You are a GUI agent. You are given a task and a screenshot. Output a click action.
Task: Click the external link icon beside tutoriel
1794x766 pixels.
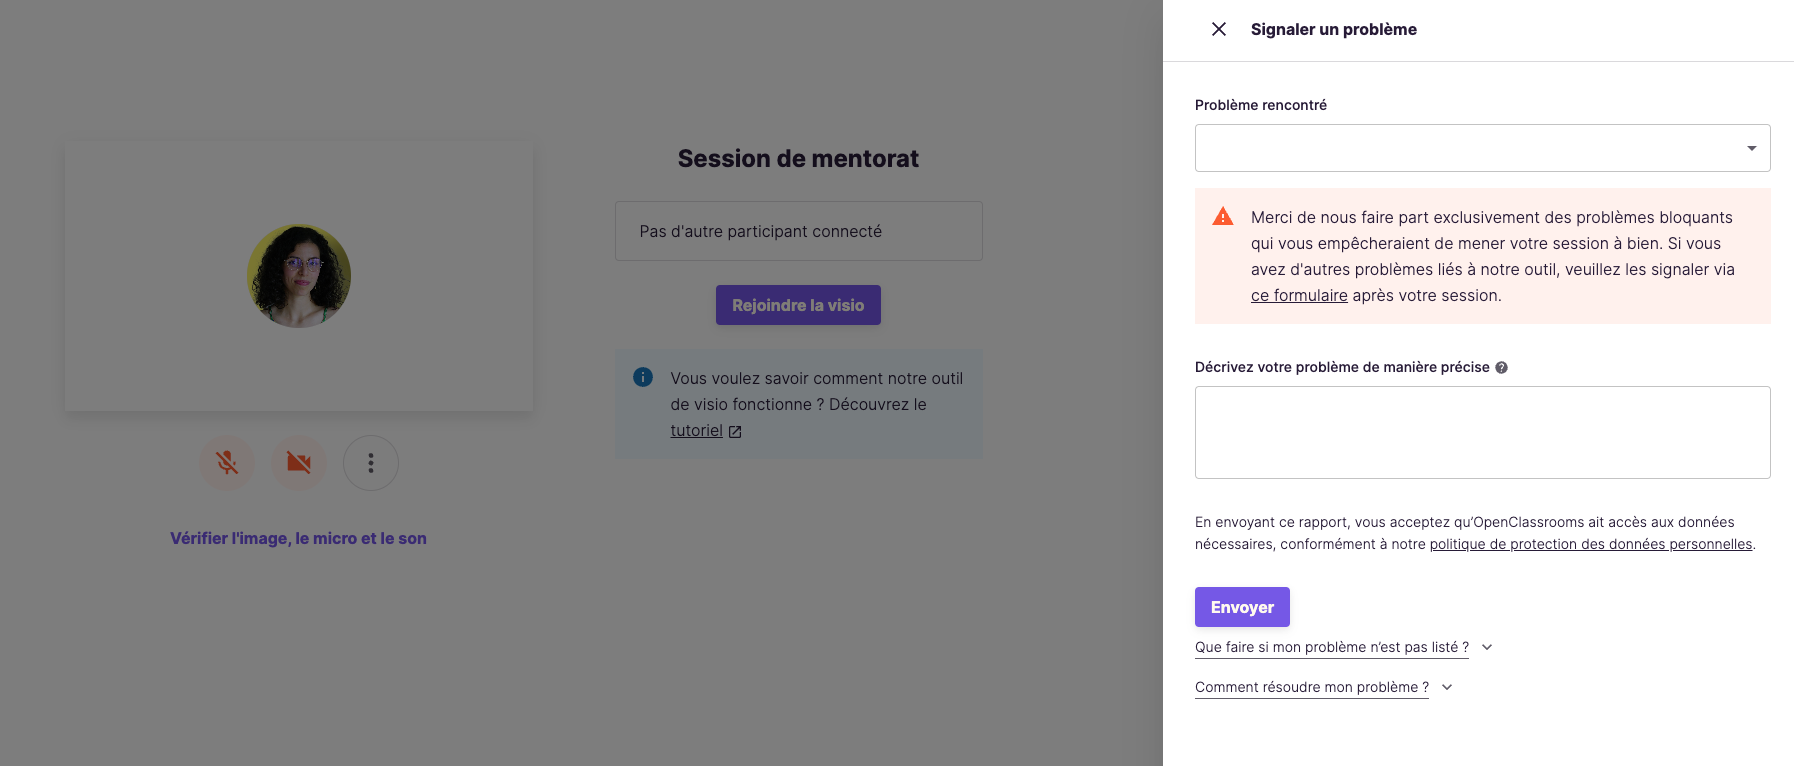click(x=735, y=432)
